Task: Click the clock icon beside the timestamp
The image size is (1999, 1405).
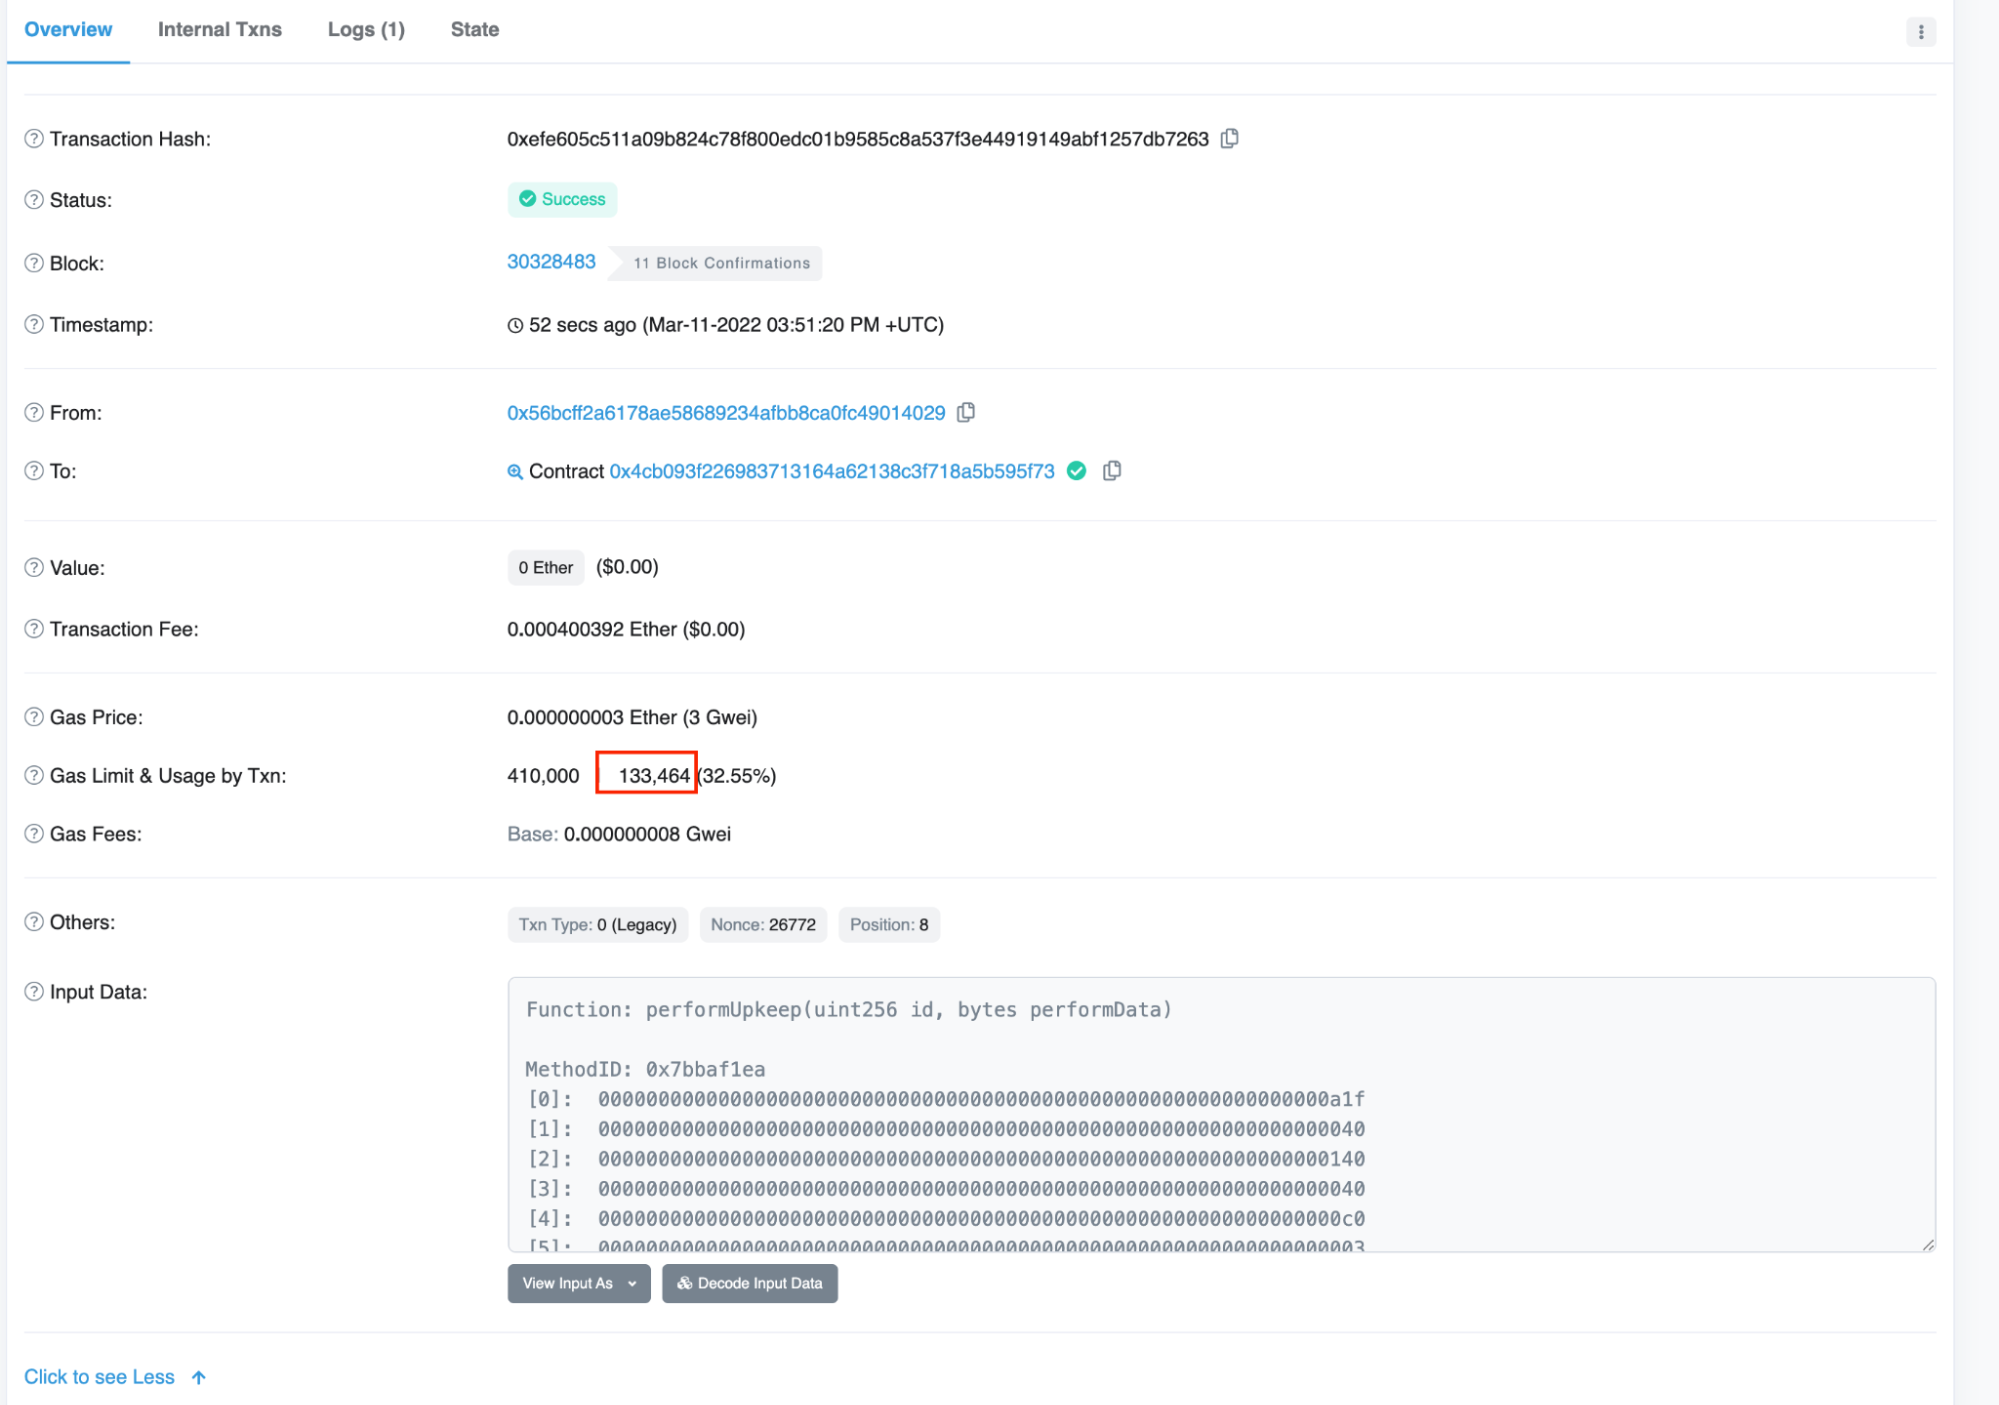Action: pos(514,325)
